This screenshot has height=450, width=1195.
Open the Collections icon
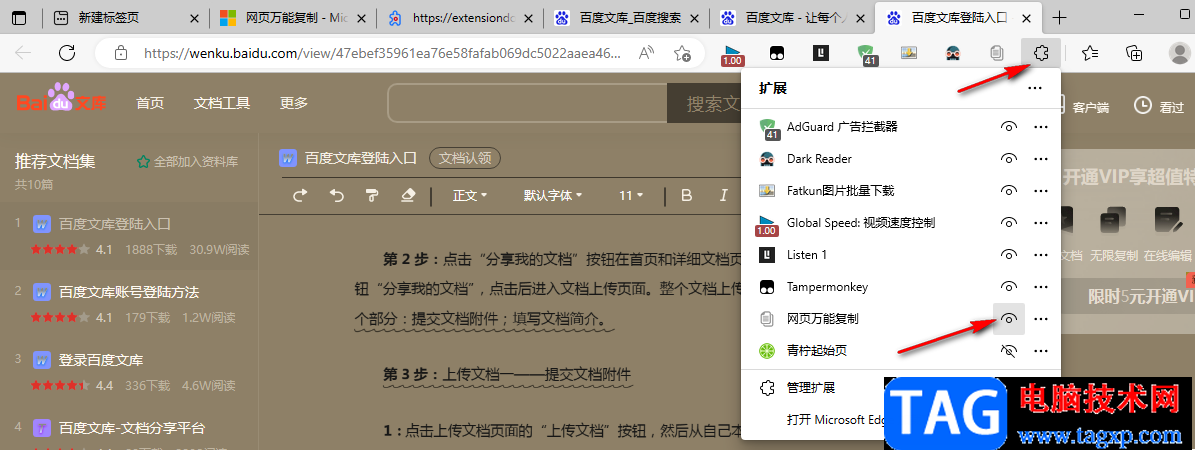point(1134,53)
